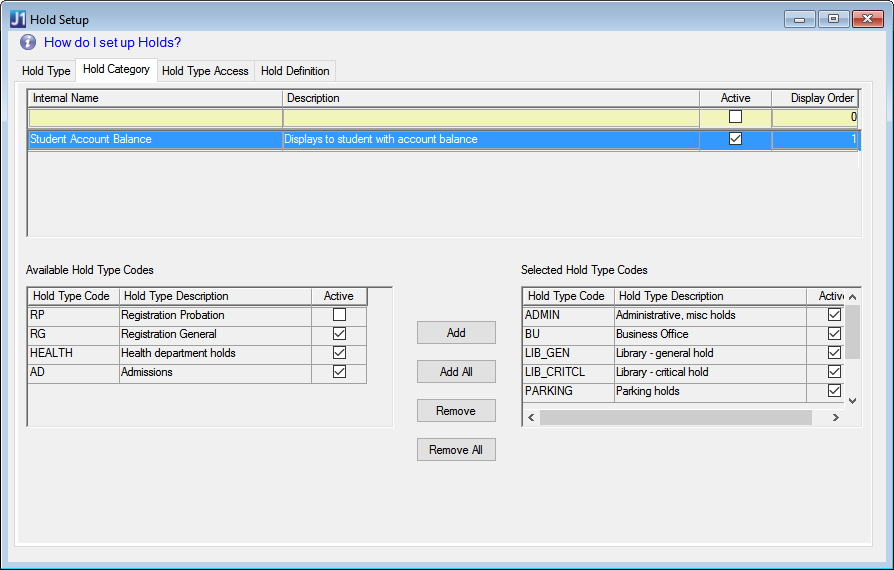This screenshot has width=894, height=570.
Task: Click Remove All hold type codes
Action: (456, 450)
